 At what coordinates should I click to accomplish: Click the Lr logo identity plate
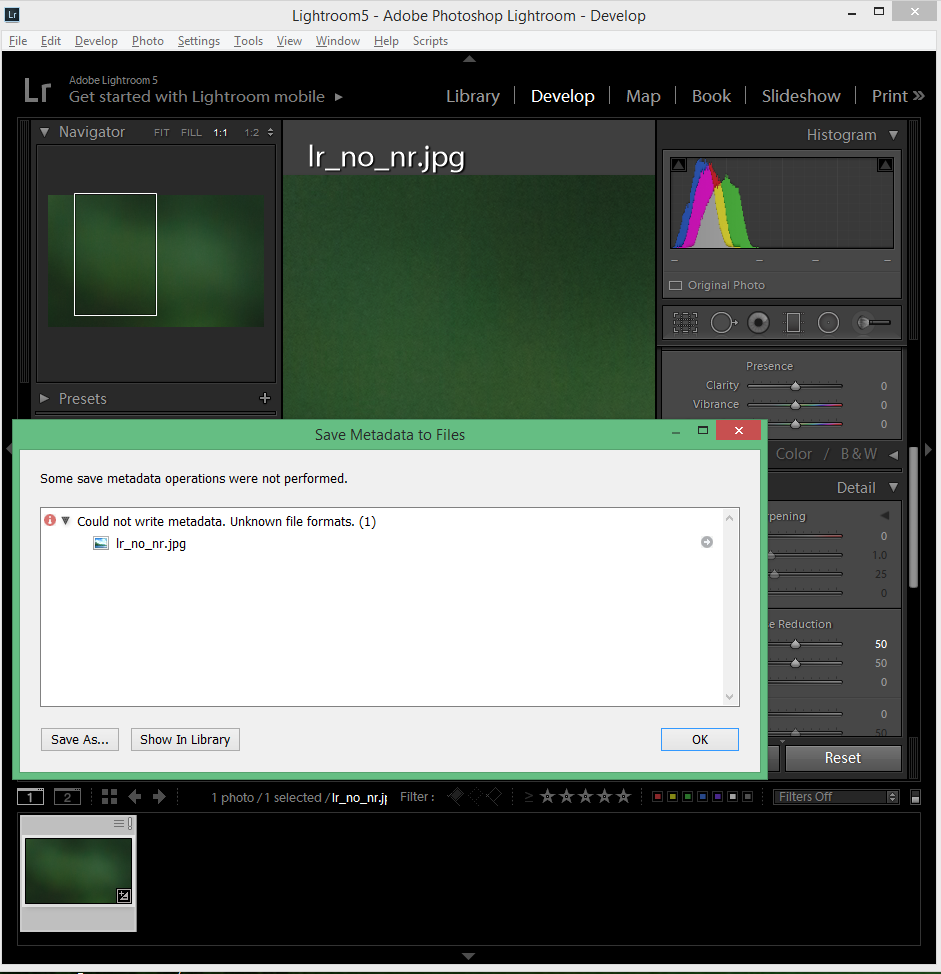coord(37,90)
